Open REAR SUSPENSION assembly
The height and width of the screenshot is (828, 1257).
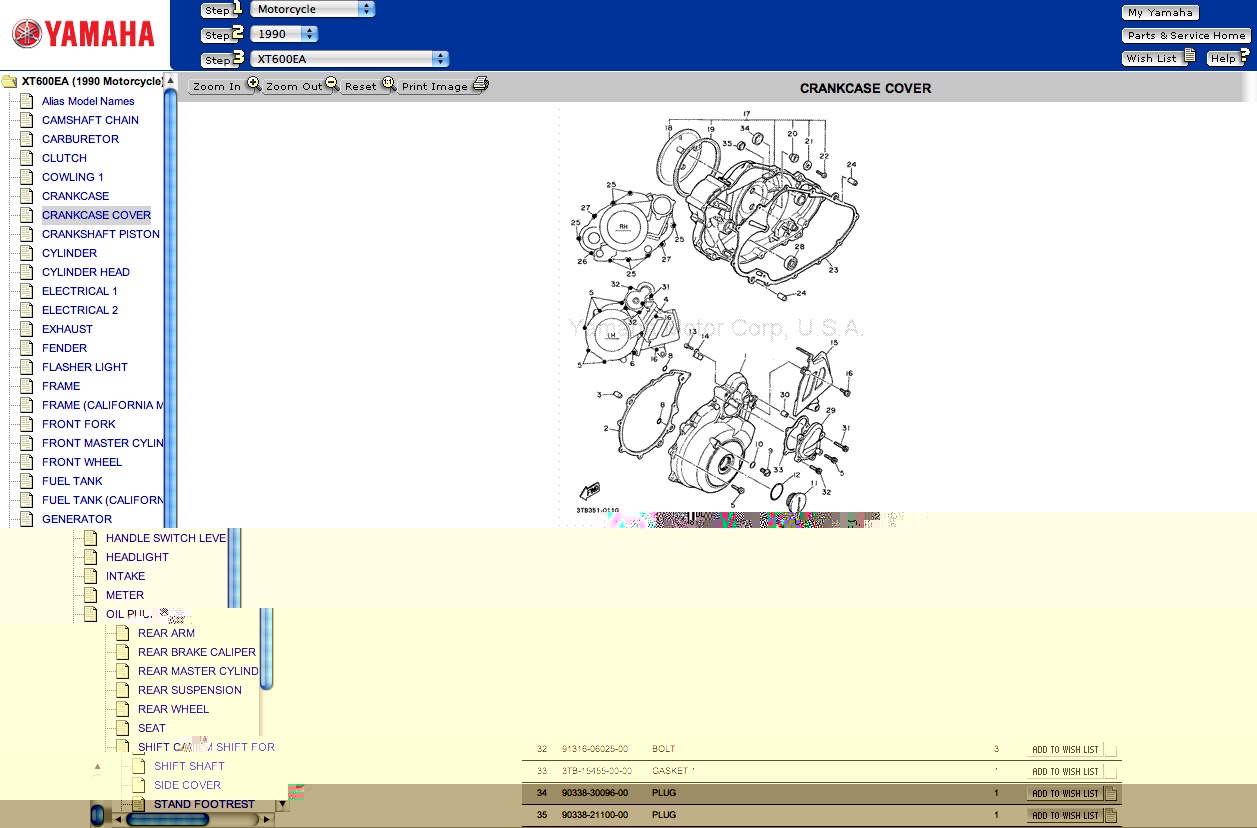pos(190,690)
